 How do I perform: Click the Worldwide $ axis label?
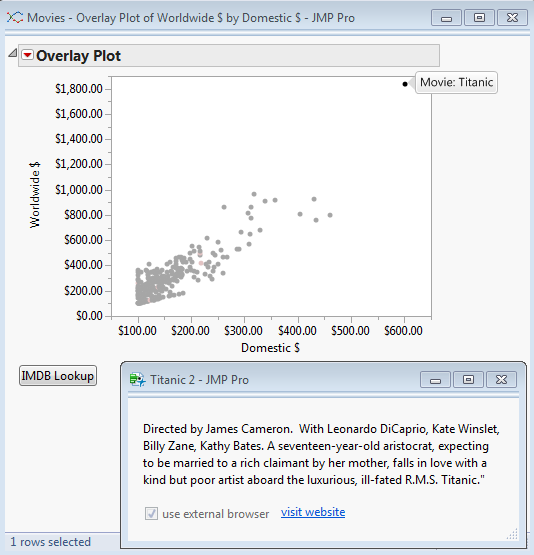[x=35, y=195]
